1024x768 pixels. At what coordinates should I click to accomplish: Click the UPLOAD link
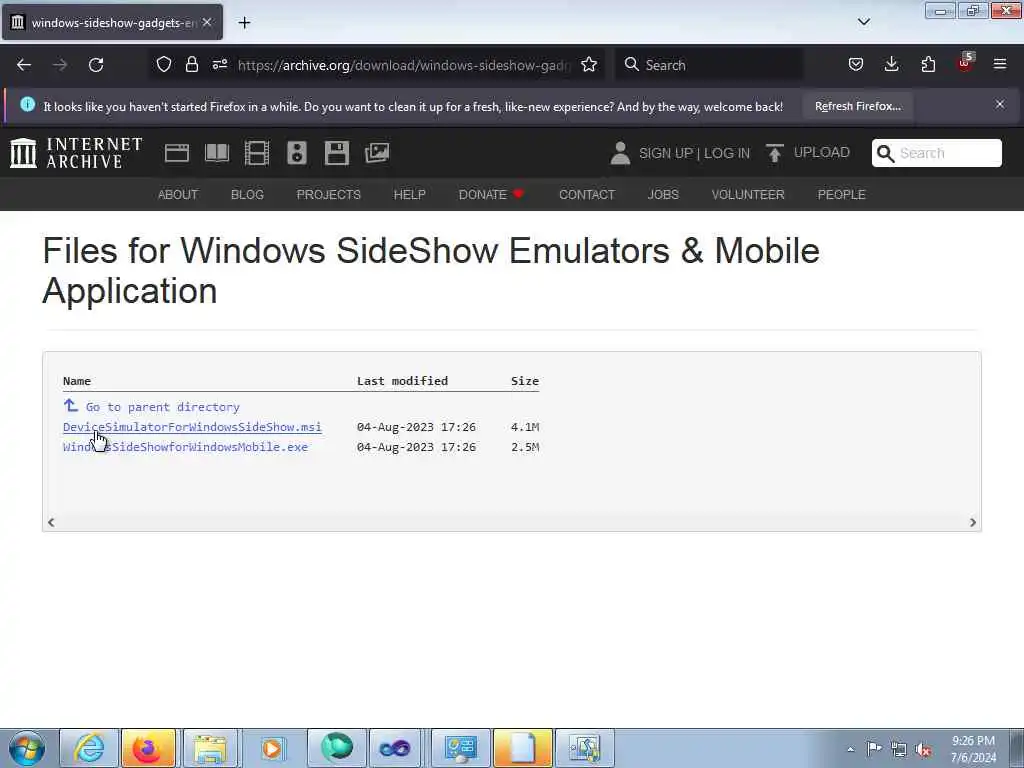coord(808,153)
